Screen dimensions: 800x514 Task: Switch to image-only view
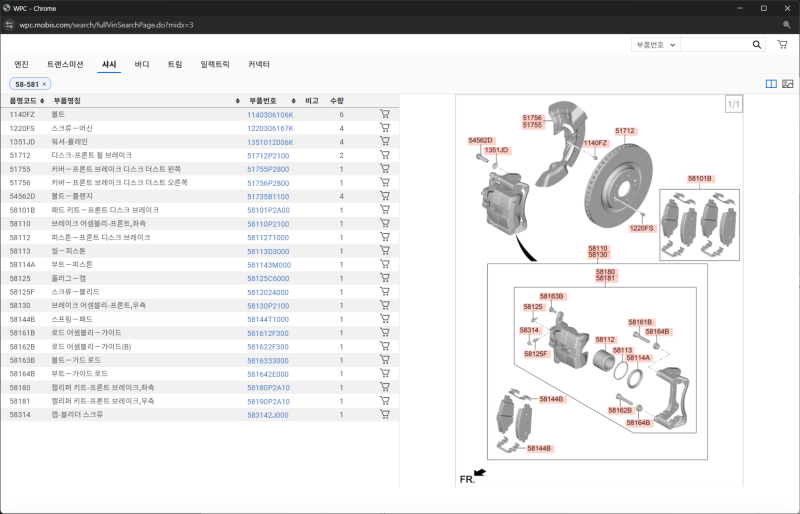788,84
